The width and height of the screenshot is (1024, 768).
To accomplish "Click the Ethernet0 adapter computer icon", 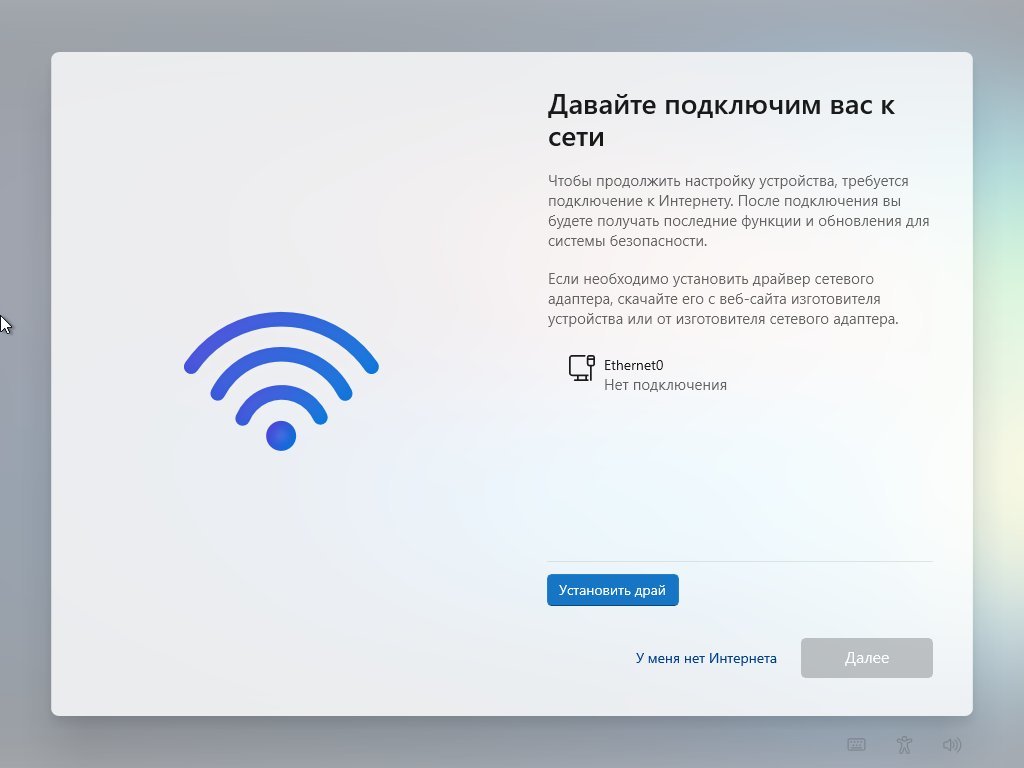I will (x=581, y=368).
